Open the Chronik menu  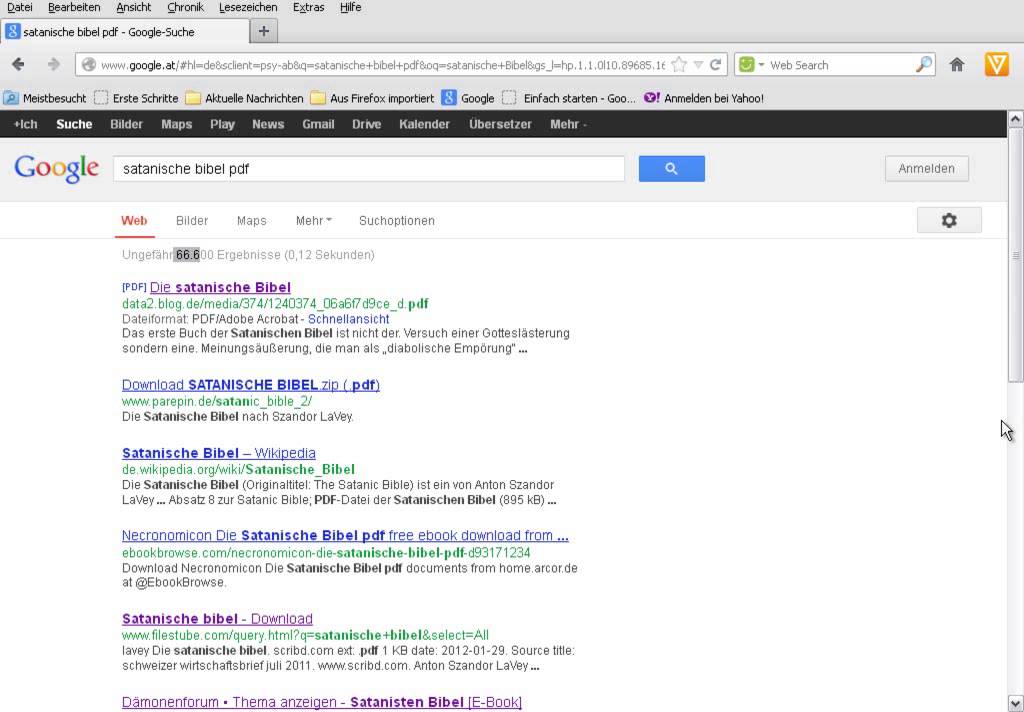[x=185, y=7]
